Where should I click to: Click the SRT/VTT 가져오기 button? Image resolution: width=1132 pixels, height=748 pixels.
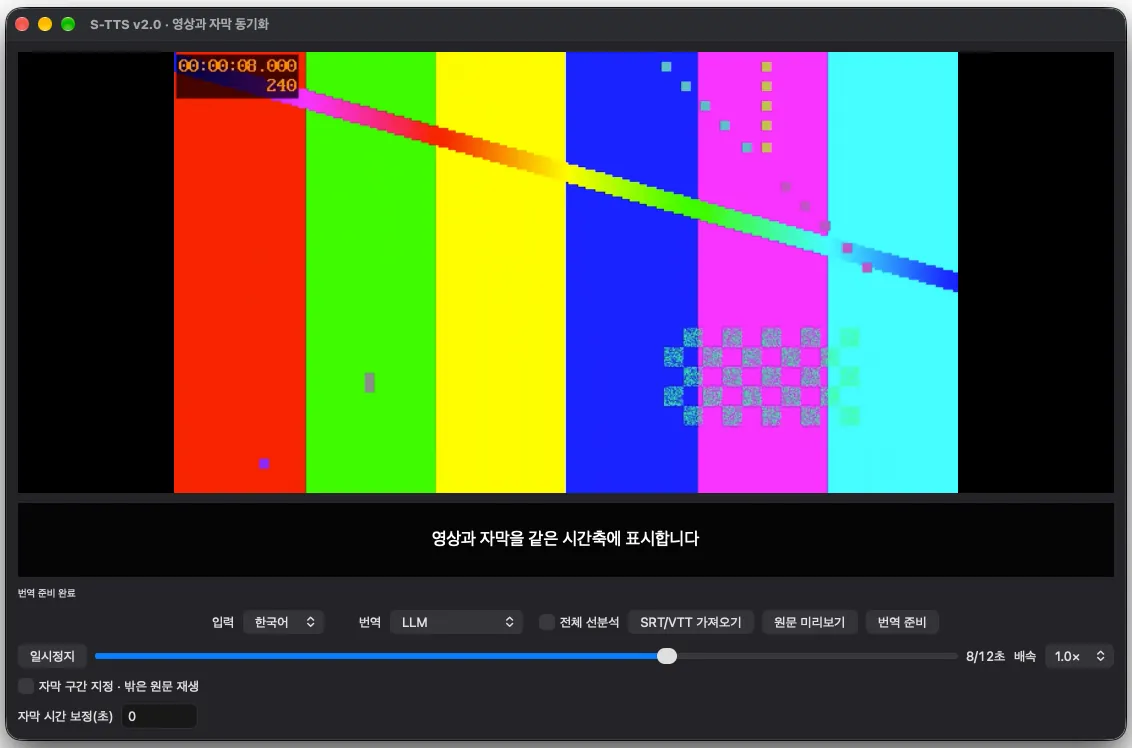pos(690,622)
